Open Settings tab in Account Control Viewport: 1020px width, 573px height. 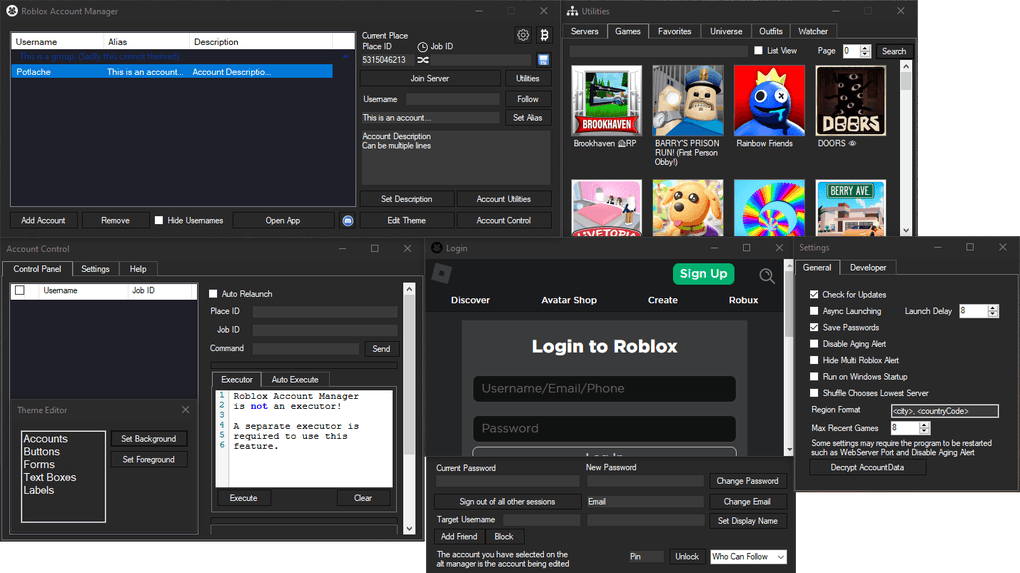[x=95, y=269]
